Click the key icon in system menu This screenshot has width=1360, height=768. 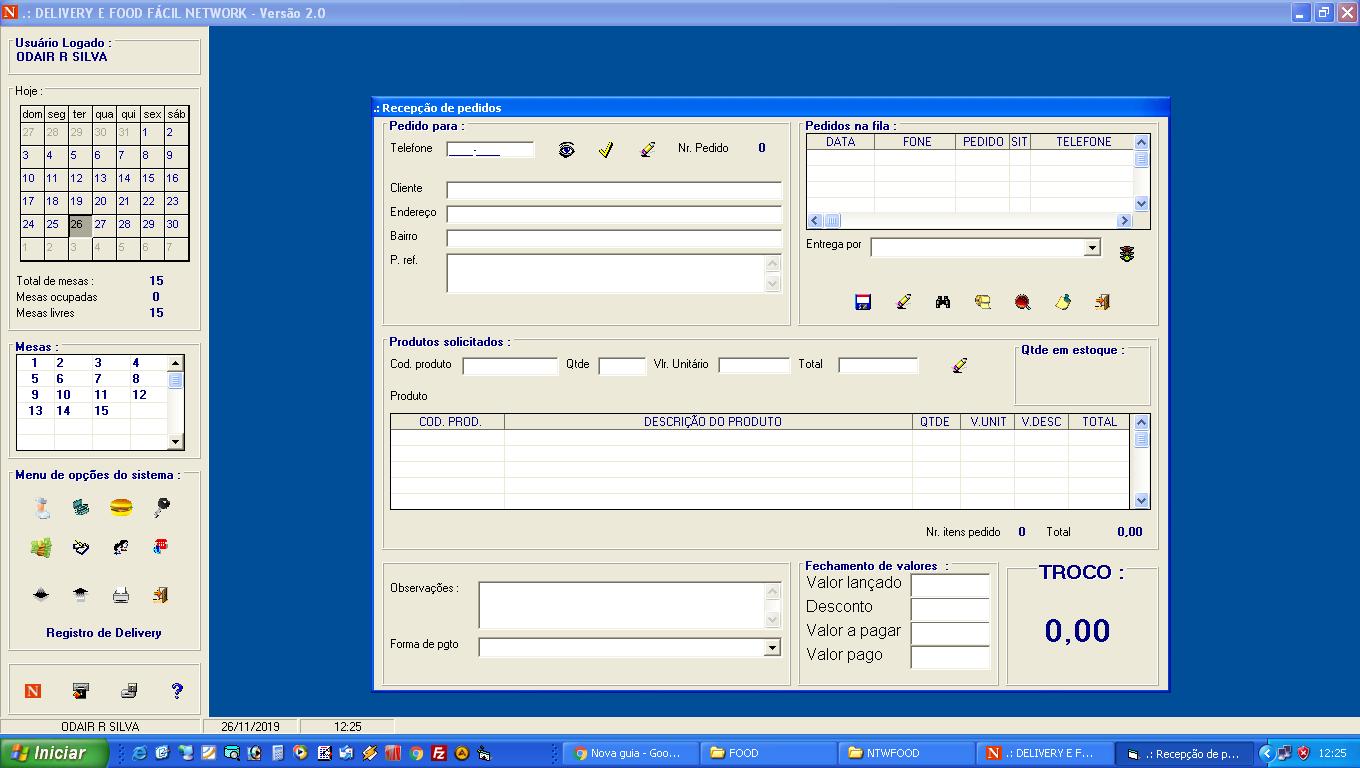(x=161, y=508)
